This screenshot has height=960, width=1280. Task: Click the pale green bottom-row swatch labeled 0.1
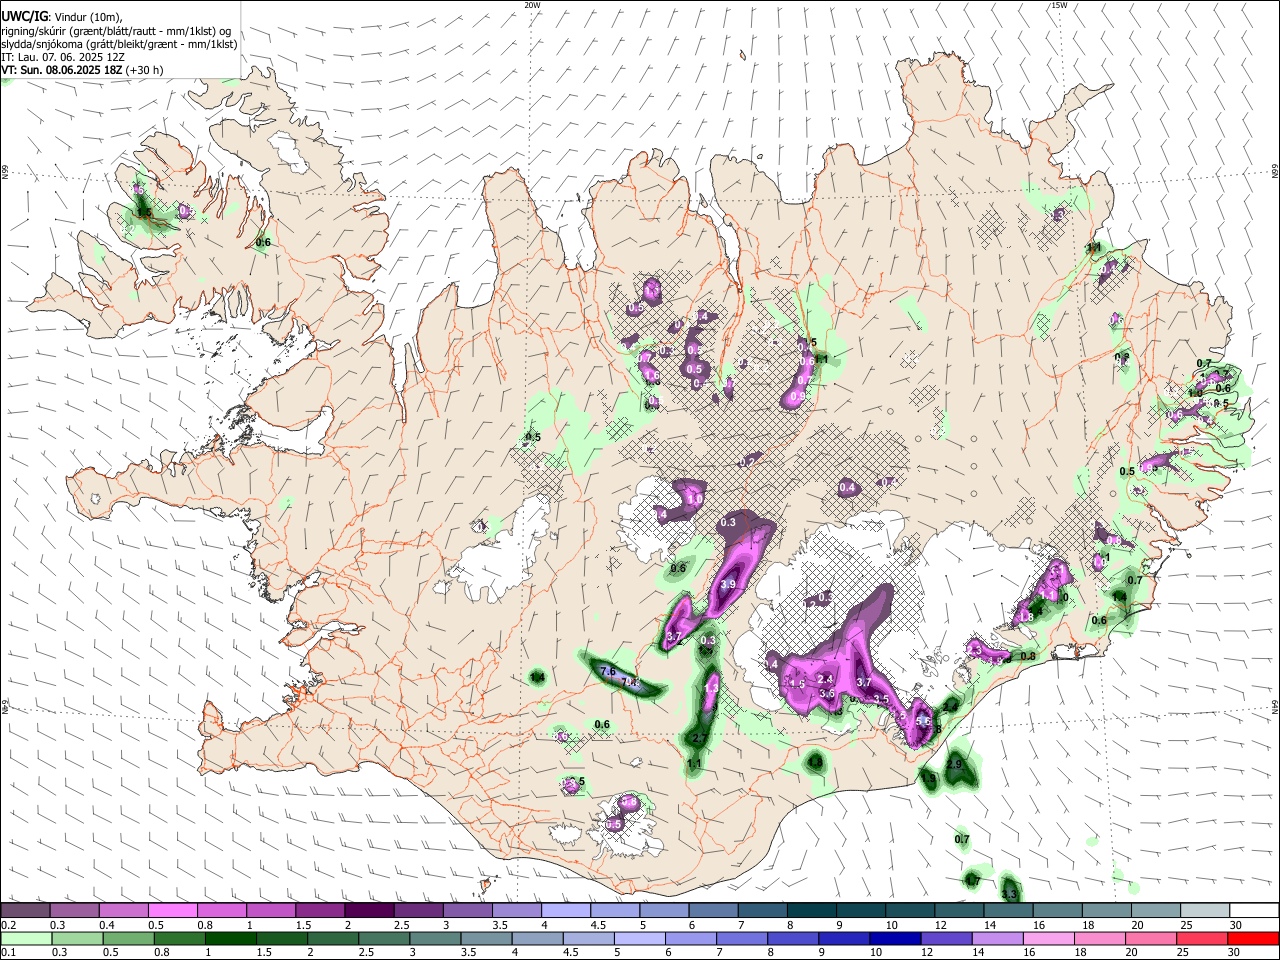click(x=26, y=939)
